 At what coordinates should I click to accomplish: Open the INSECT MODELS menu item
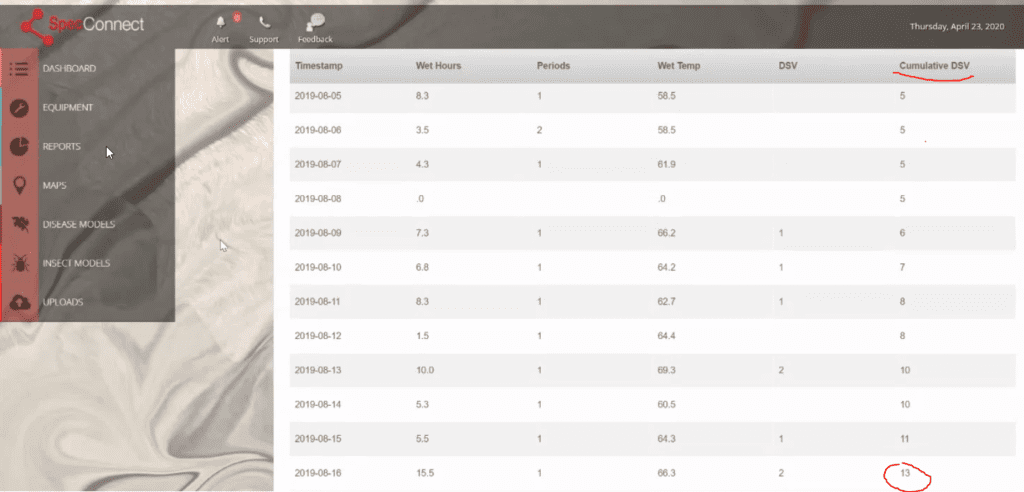[76, 263]
